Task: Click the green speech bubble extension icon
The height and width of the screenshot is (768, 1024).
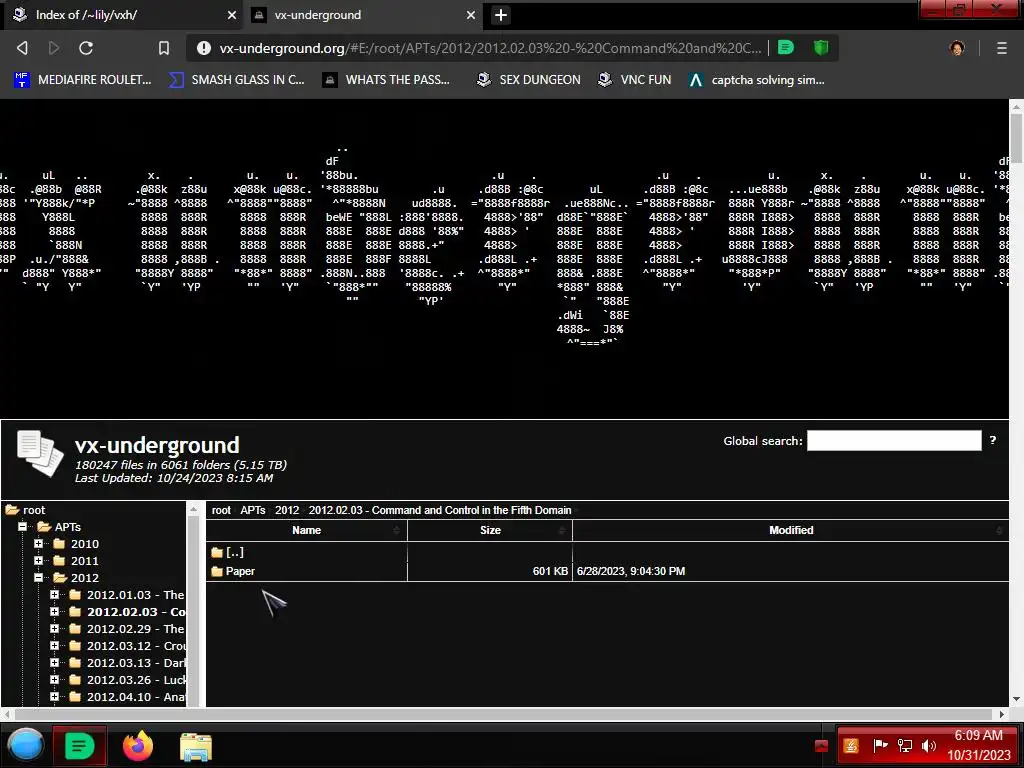Action: [x=786, y=48]
